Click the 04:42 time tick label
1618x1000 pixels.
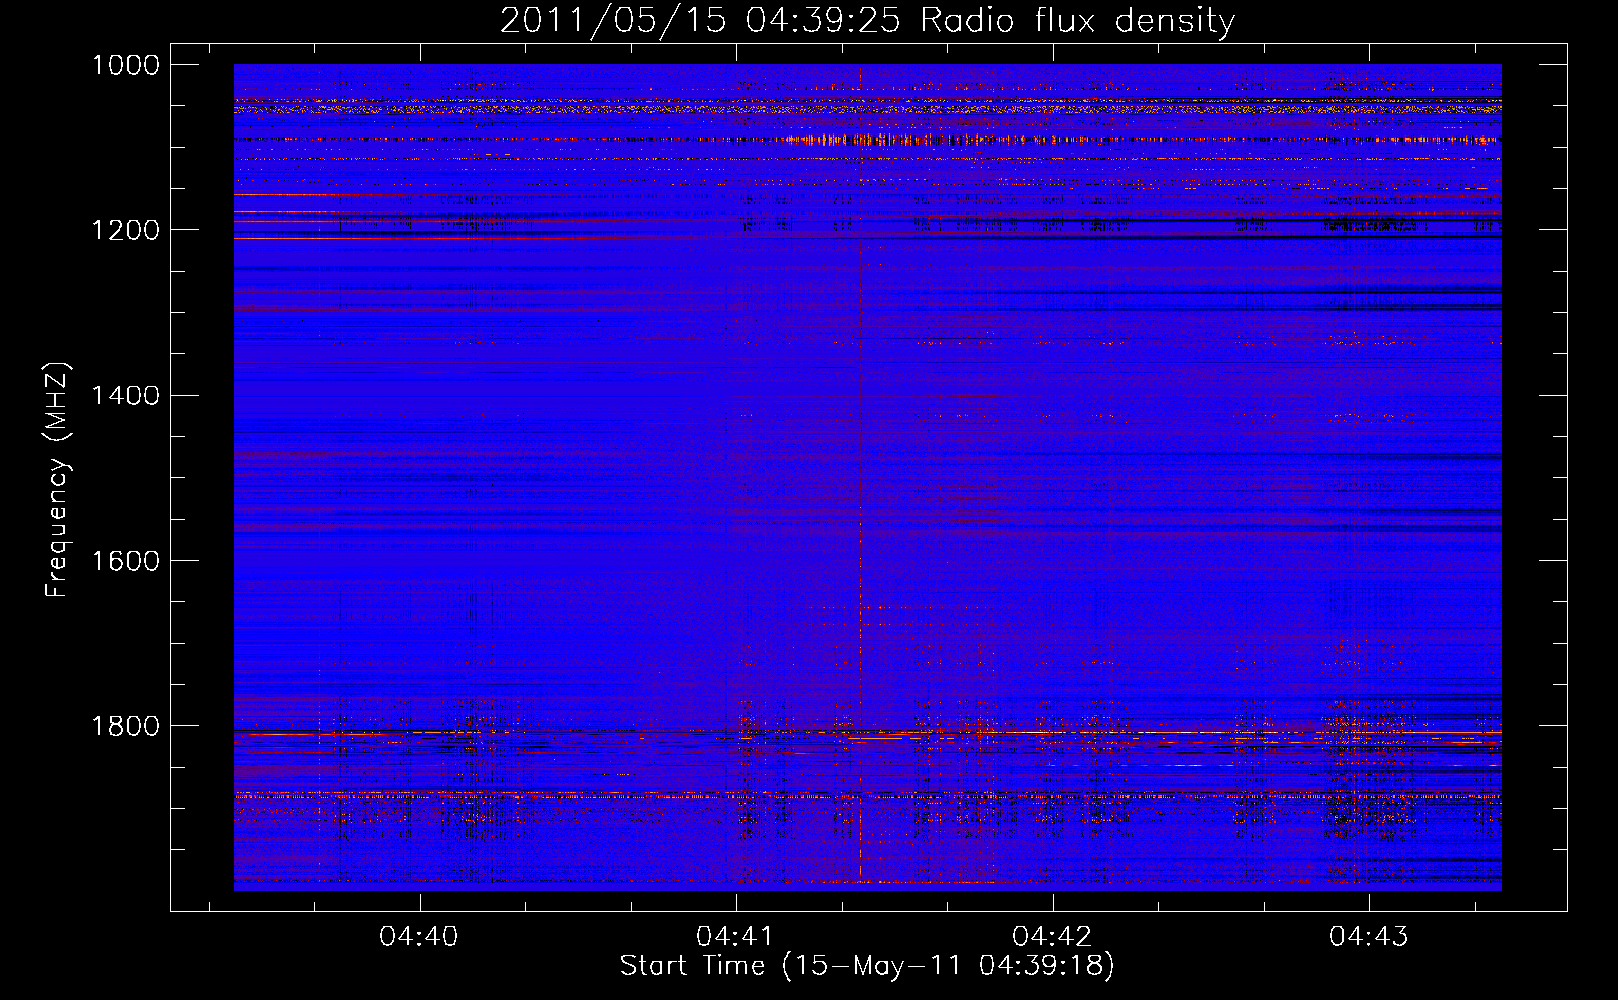(x=1052, y=936)
